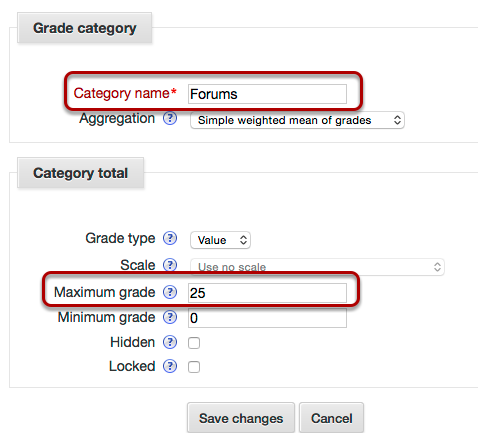Image resolution: width=478 pixels, height=448 pixels.
Task: Click the Save changes button
Action: [241, 418]
